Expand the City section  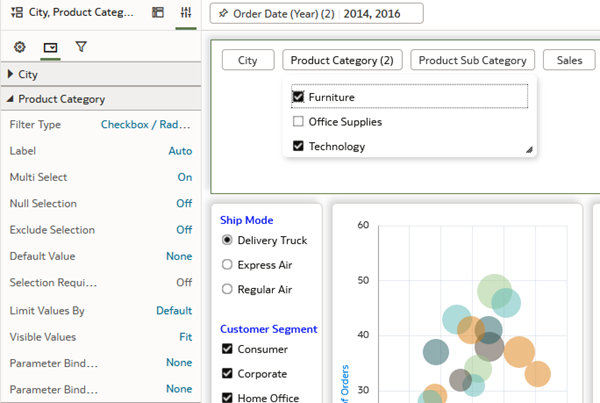pyautogui.click(x=10, y=74)
